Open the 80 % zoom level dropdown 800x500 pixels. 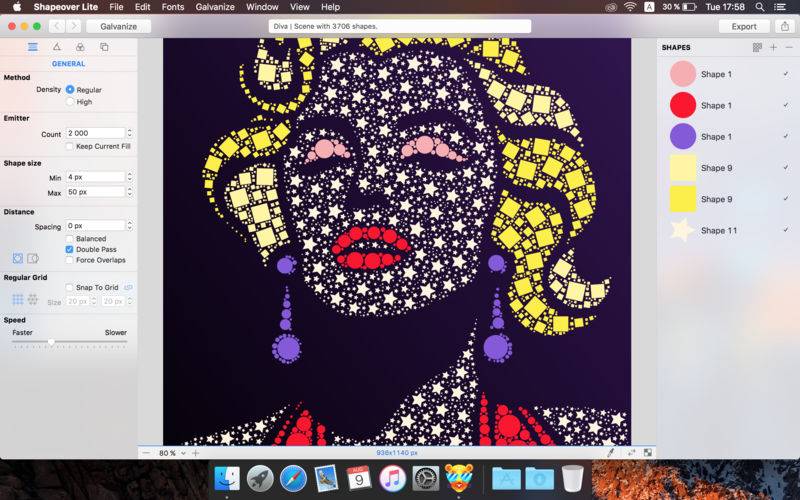tap(172, 453)
